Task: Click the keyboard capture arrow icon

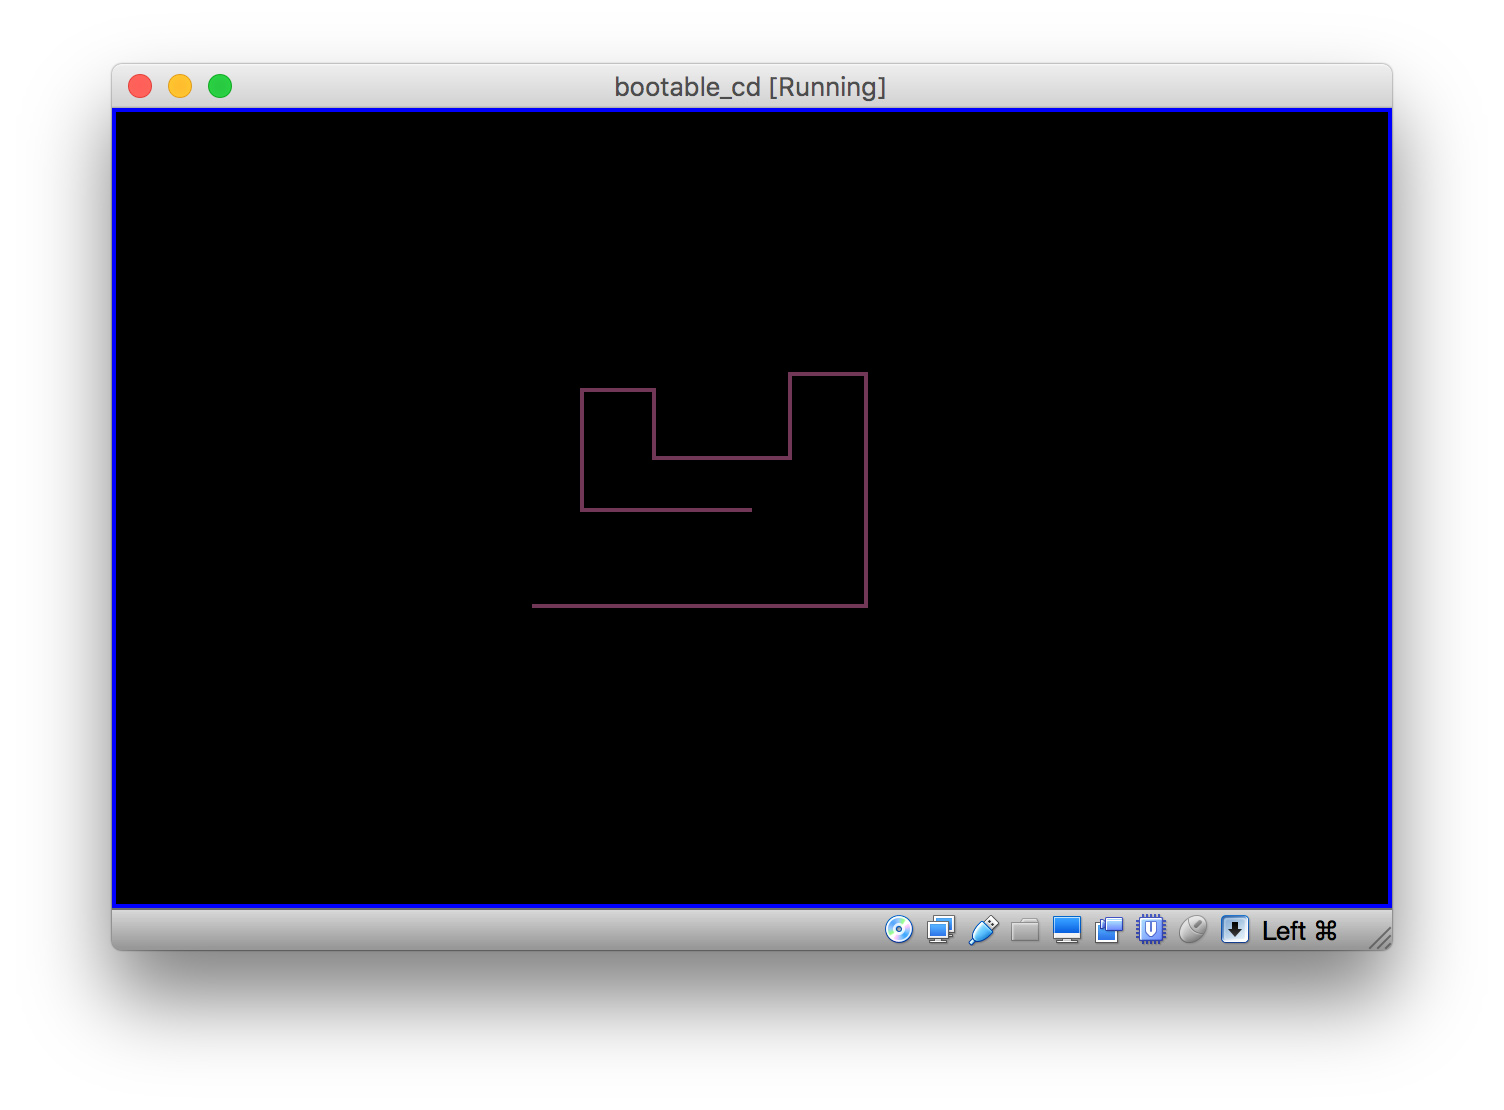Action: pos(1235,930)
